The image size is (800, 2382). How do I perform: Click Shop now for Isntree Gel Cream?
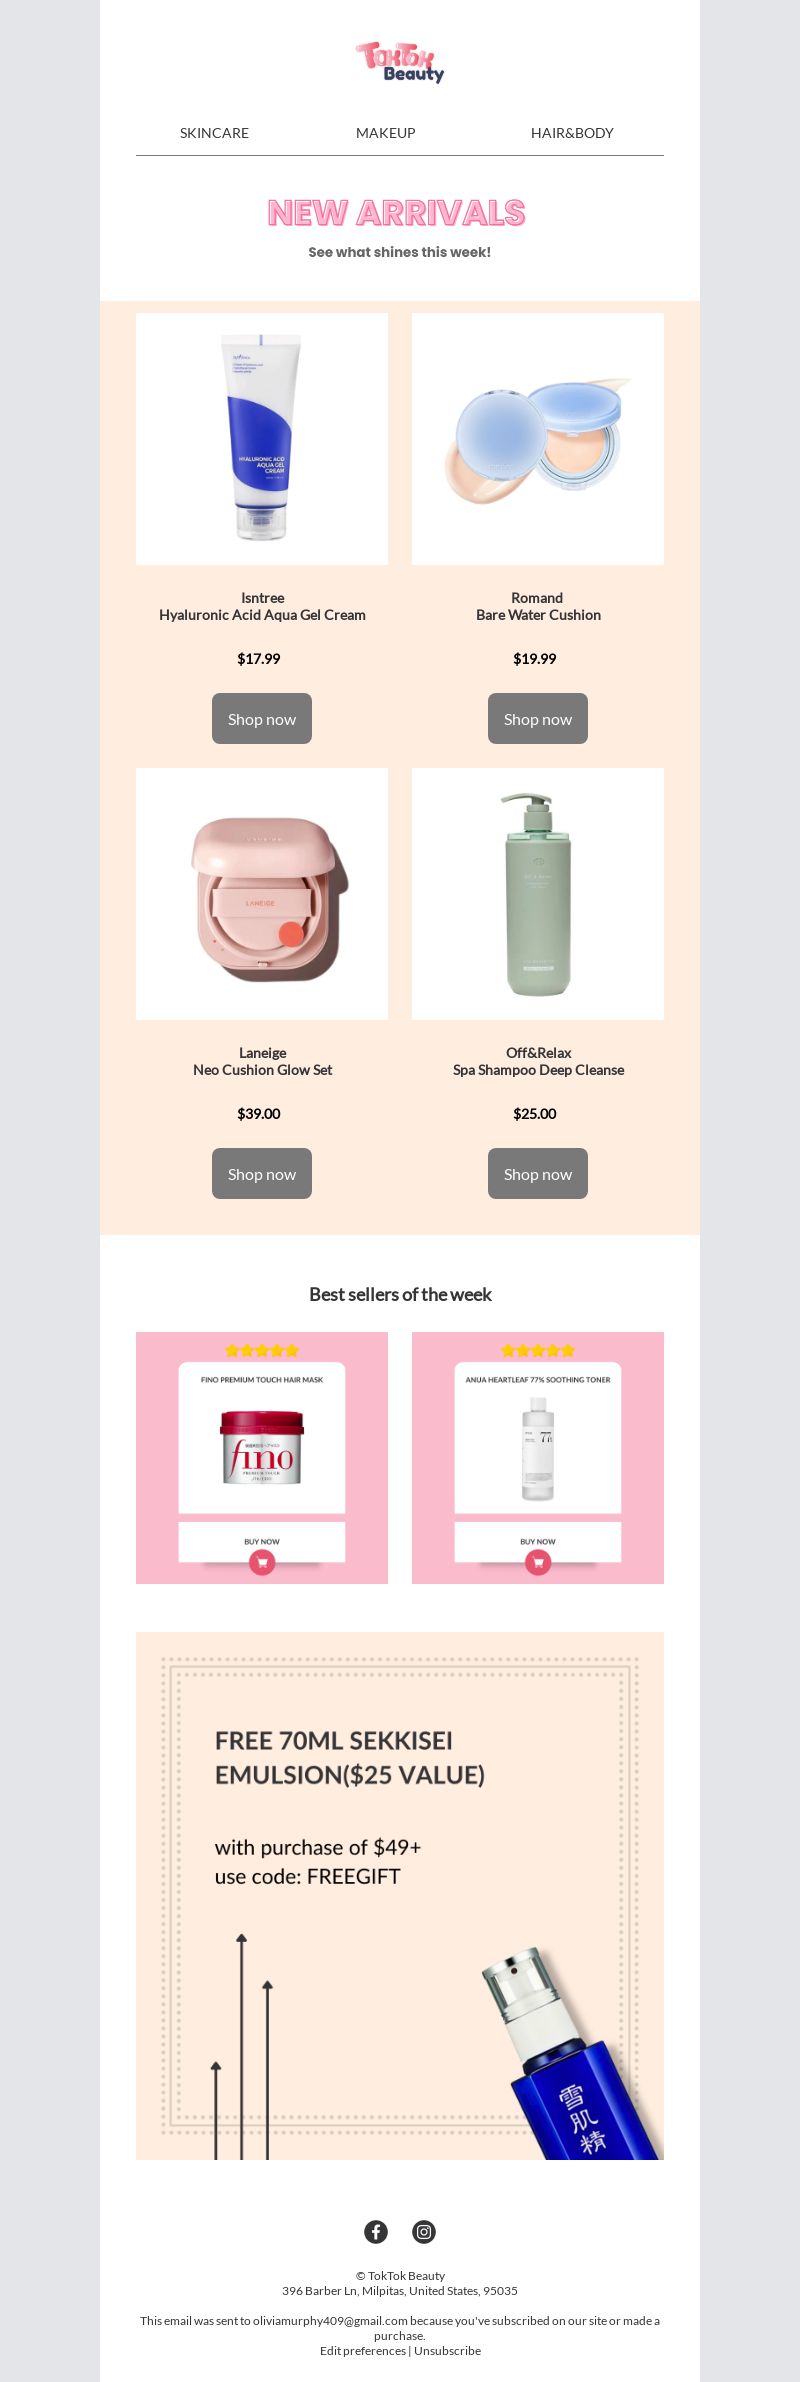(262, 718)
